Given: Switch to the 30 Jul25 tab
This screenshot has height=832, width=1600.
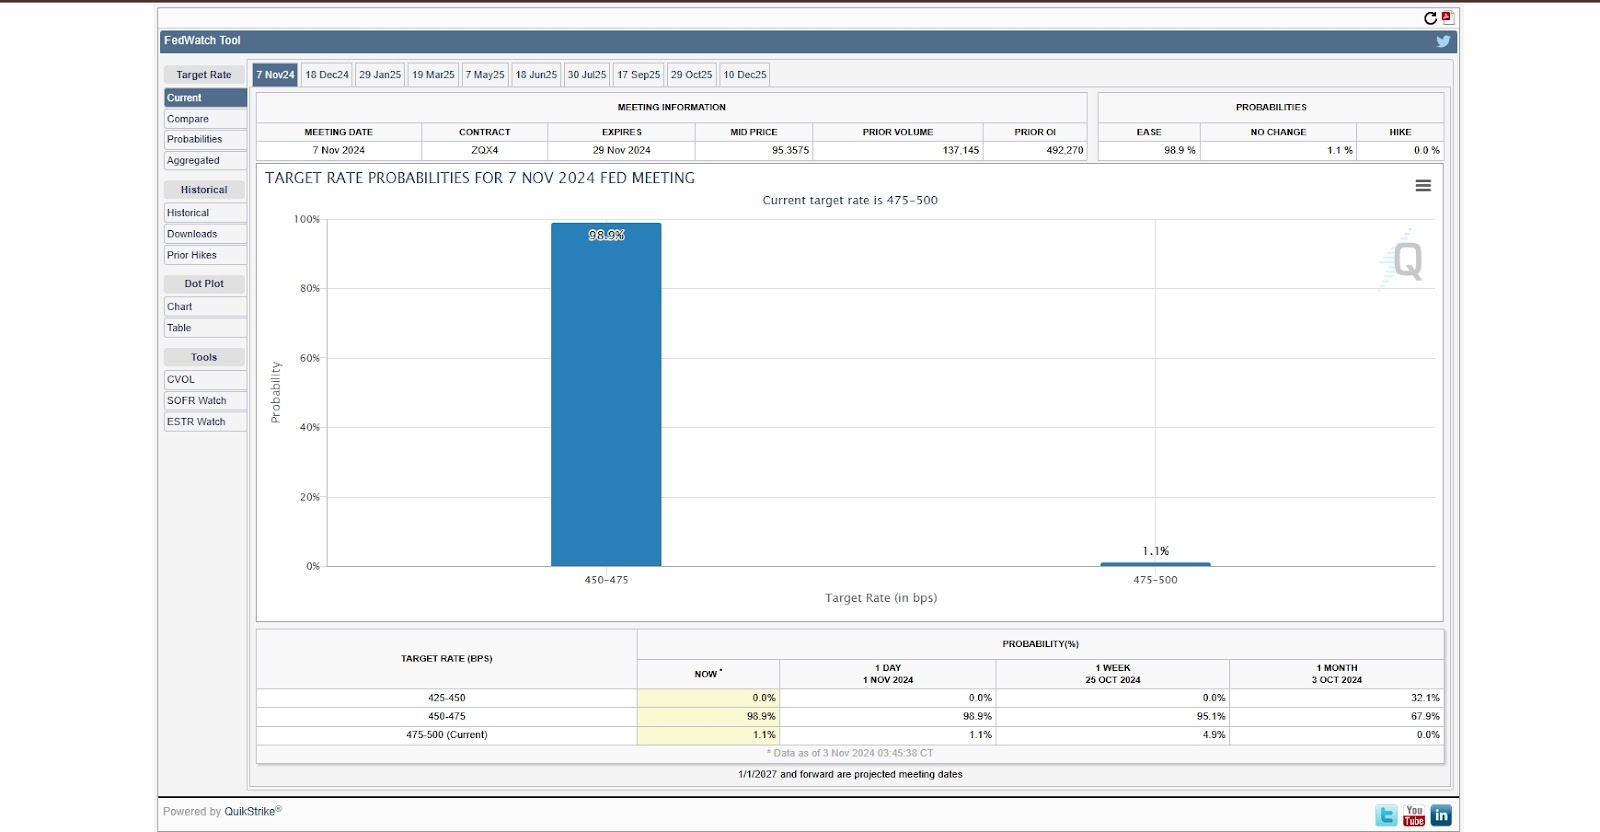Looking at the screenshot, I should click(587, 75).
